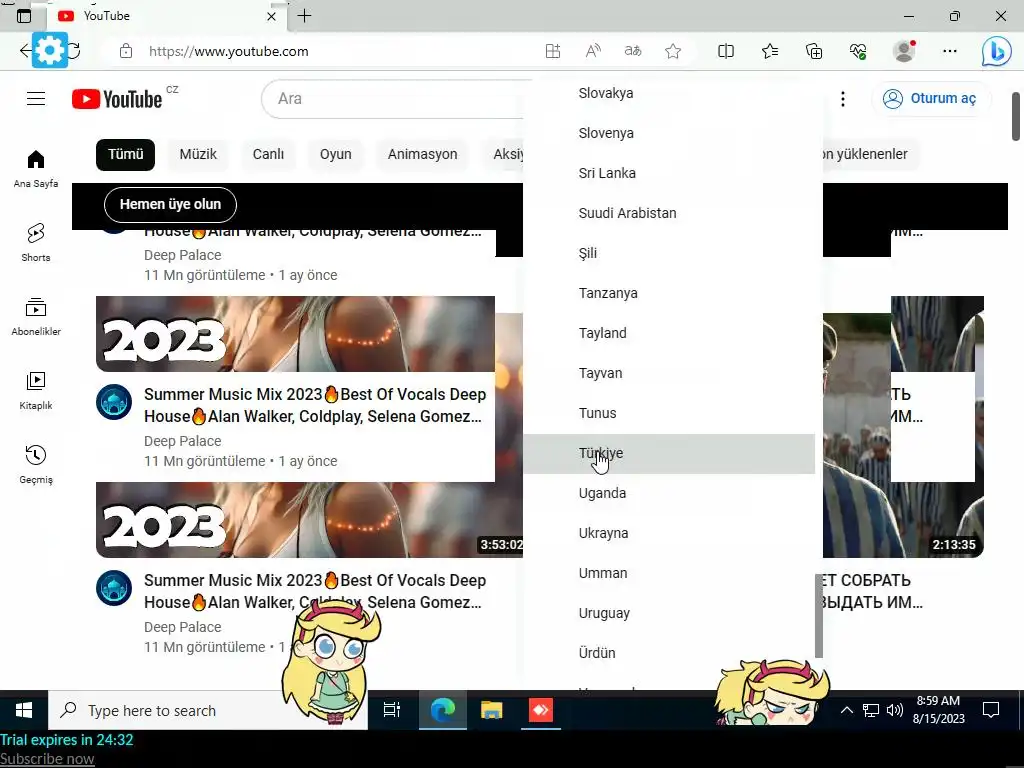Open Kitaplık in the sidebar

pos(36,391)
